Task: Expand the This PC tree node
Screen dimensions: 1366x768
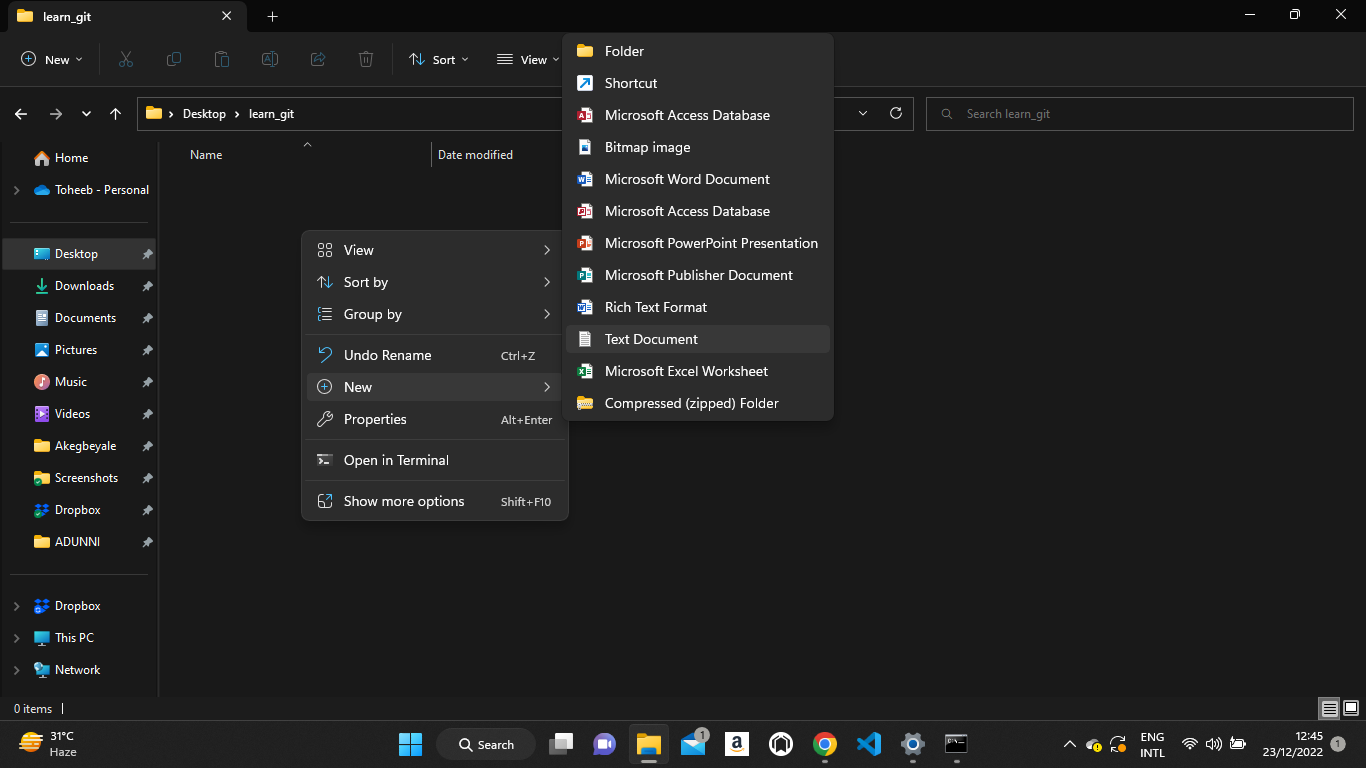Action: [x=16, y=638]
